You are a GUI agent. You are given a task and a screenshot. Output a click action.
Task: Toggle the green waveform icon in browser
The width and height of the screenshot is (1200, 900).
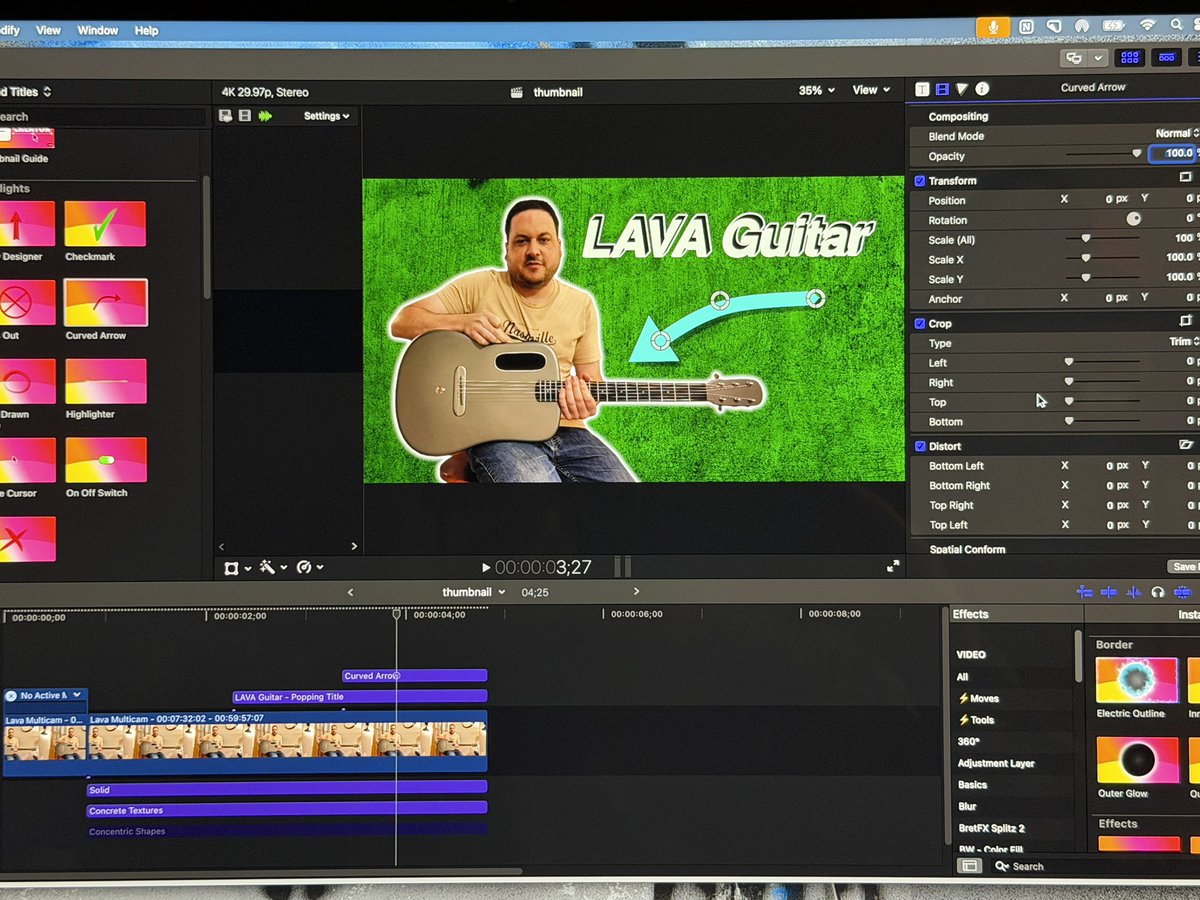[265, 116]
